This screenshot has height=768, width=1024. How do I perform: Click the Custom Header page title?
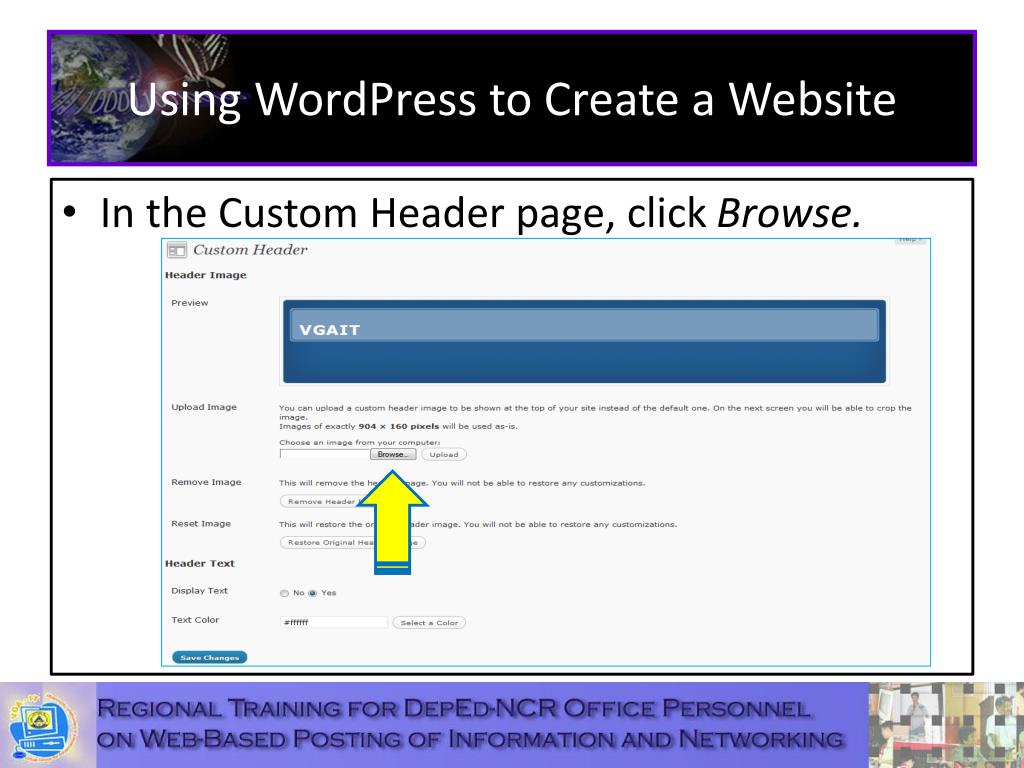[250, 250]
